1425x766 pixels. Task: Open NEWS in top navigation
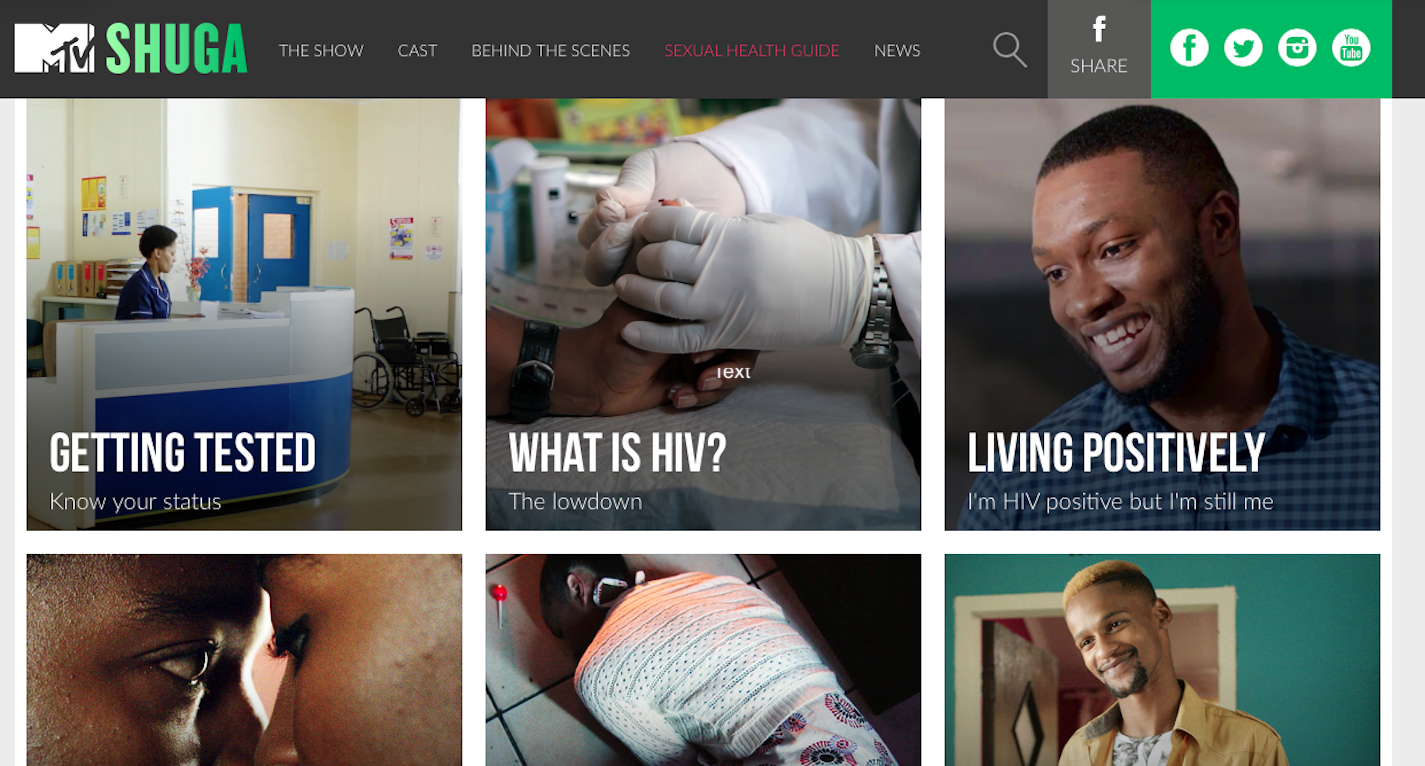[x=897, y=50]
